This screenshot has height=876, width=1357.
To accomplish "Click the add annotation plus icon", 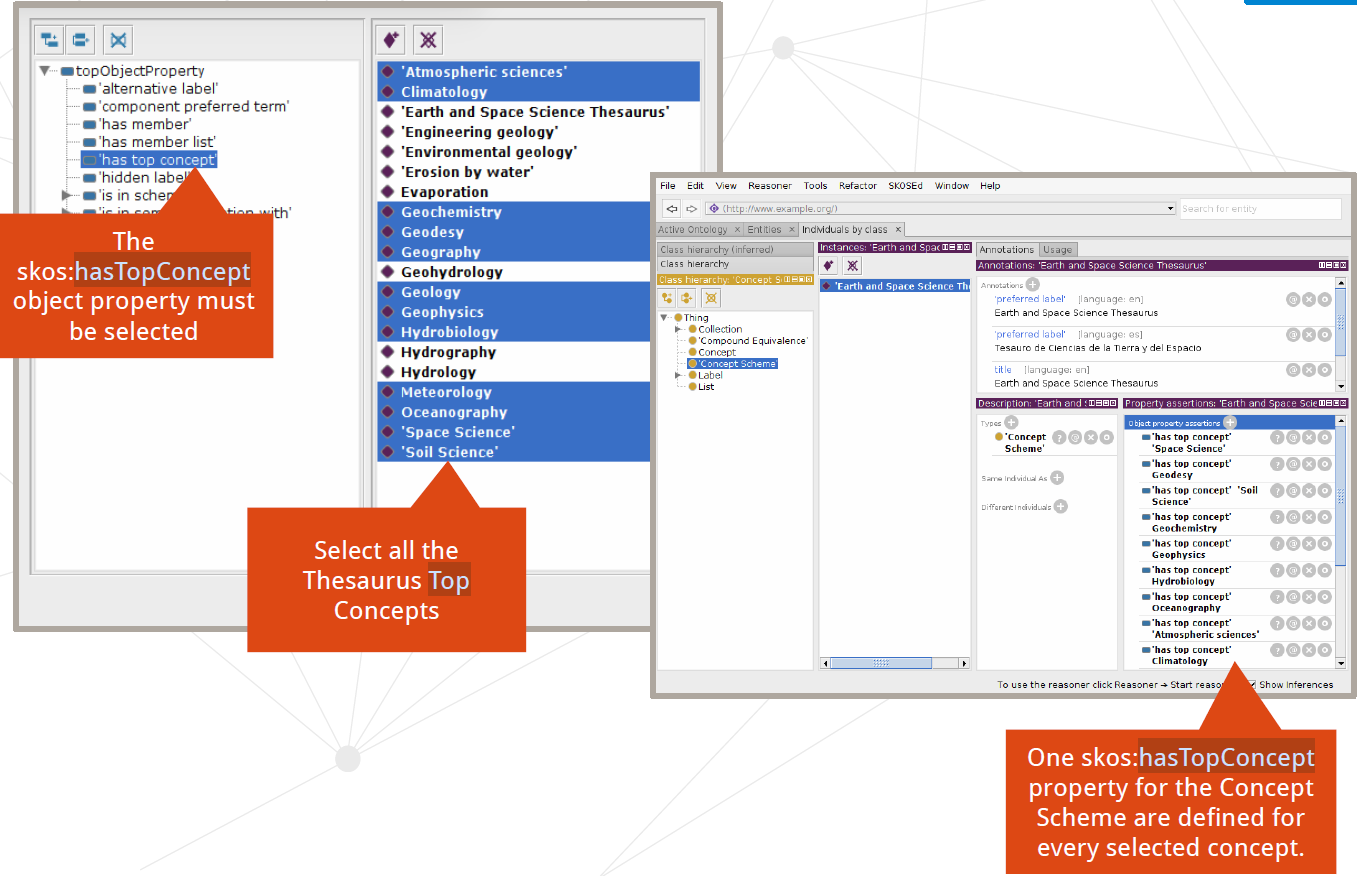I will (x=1033, y=285).
